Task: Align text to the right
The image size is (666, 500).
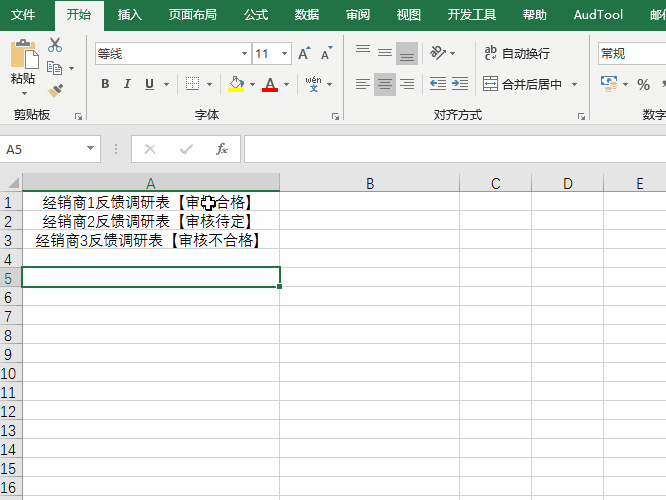Action: [407, 84]
